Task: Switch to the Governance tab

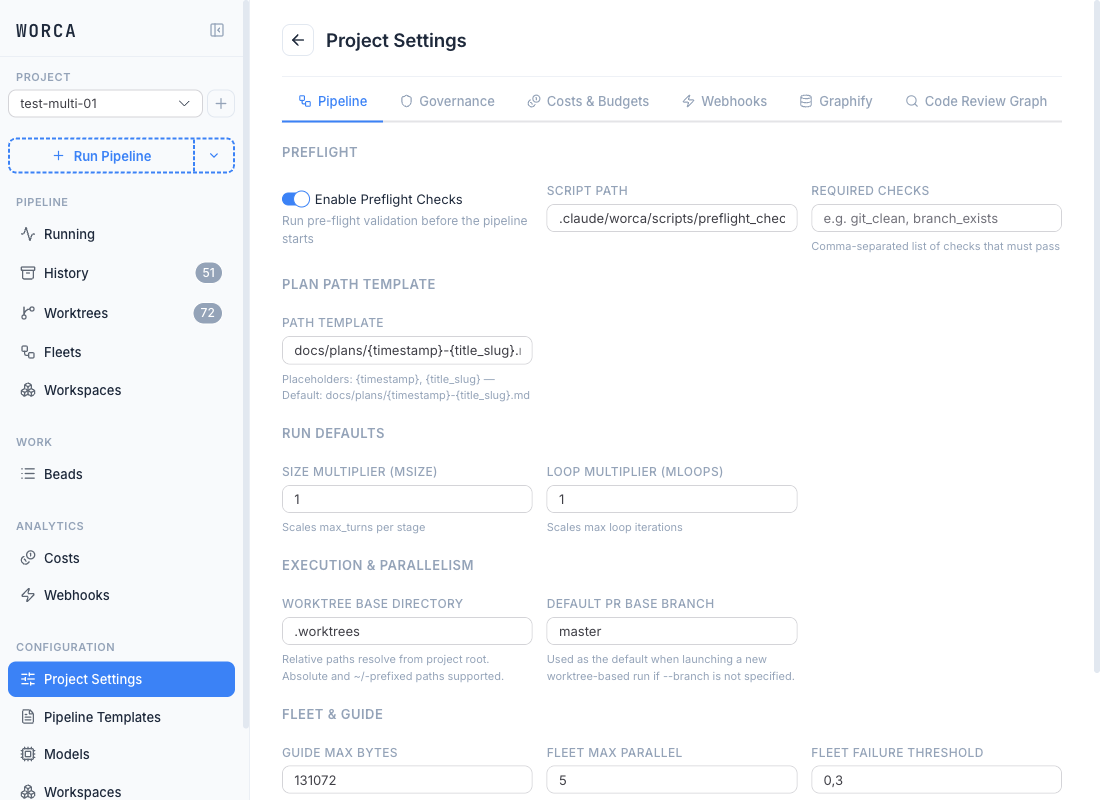Action: 448,101
